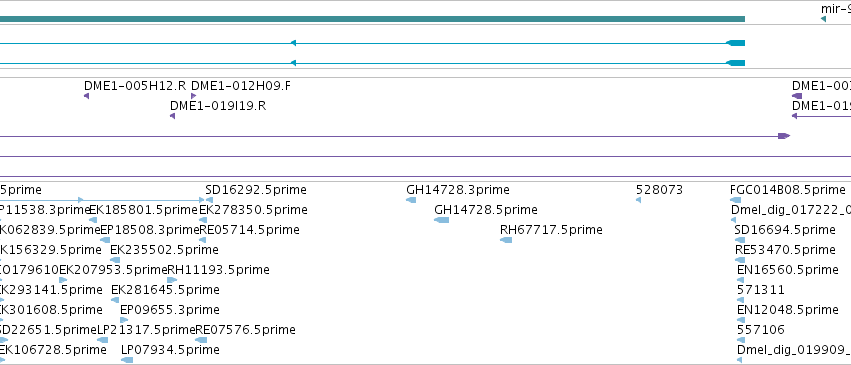851x365 pixels.
Task: Click the LP07934.5prime feature glyph
Action: (x=127, y=360)
